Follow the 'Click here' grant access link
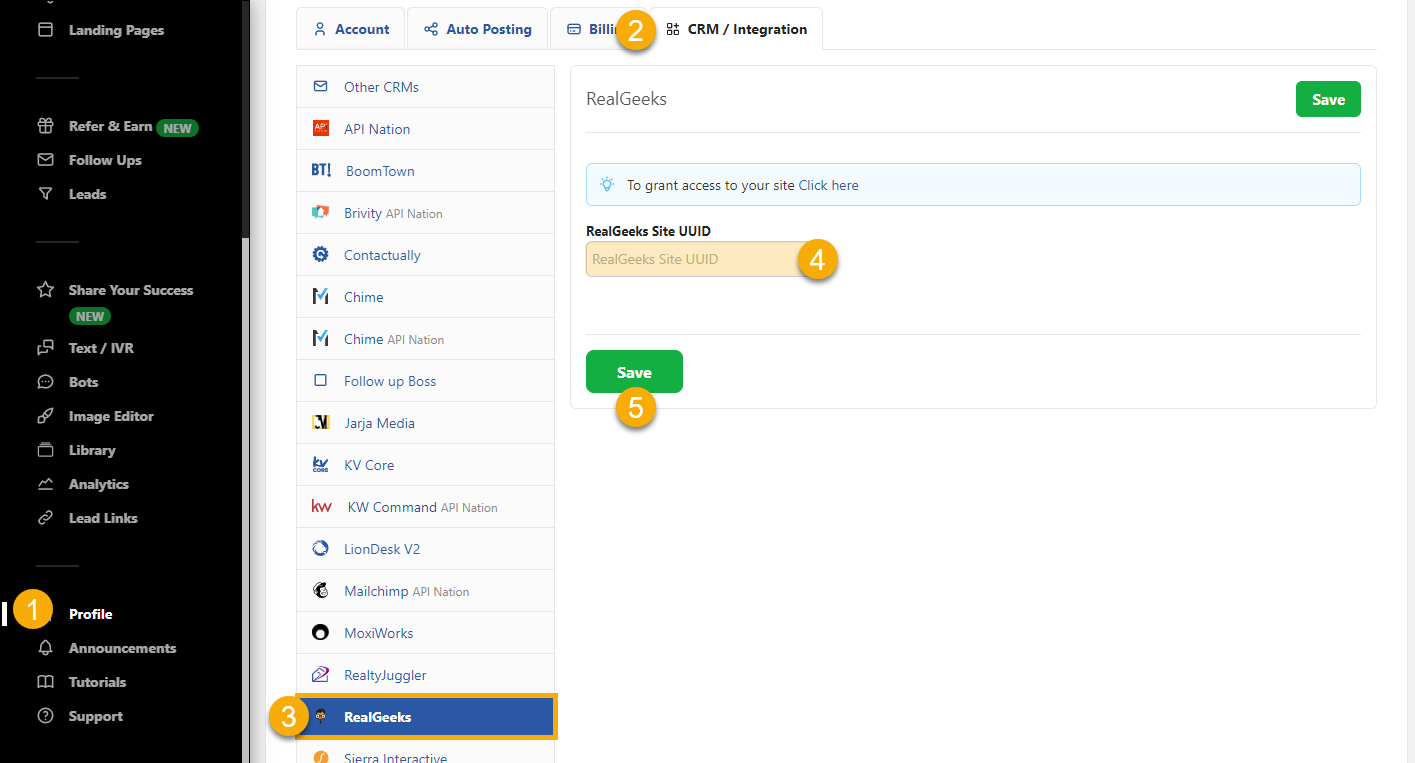Image resolution: width=1415 pixels, height=763 pixels. [828, 185]
